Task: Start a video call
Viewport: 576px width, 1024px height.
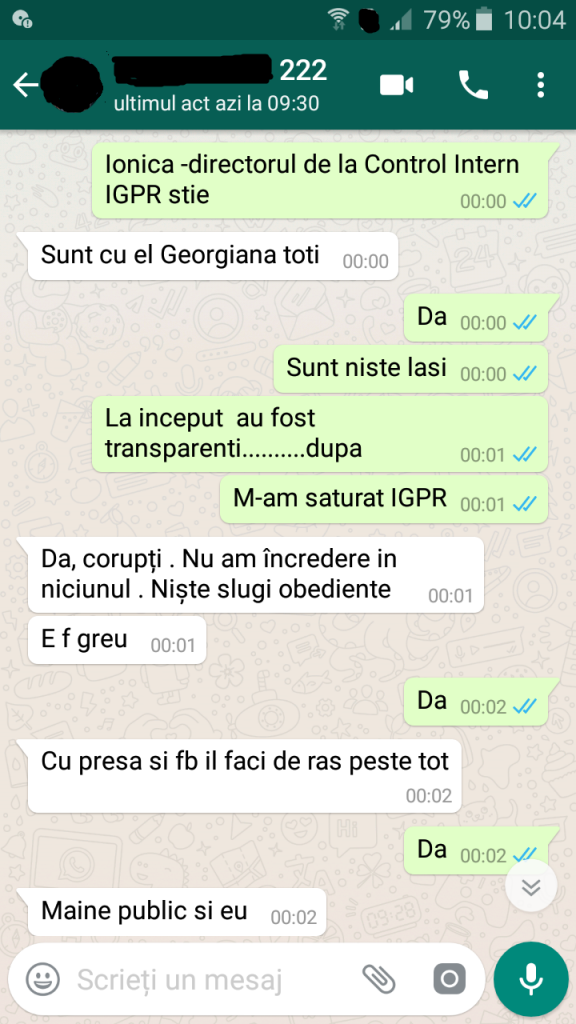Action: 396,86
